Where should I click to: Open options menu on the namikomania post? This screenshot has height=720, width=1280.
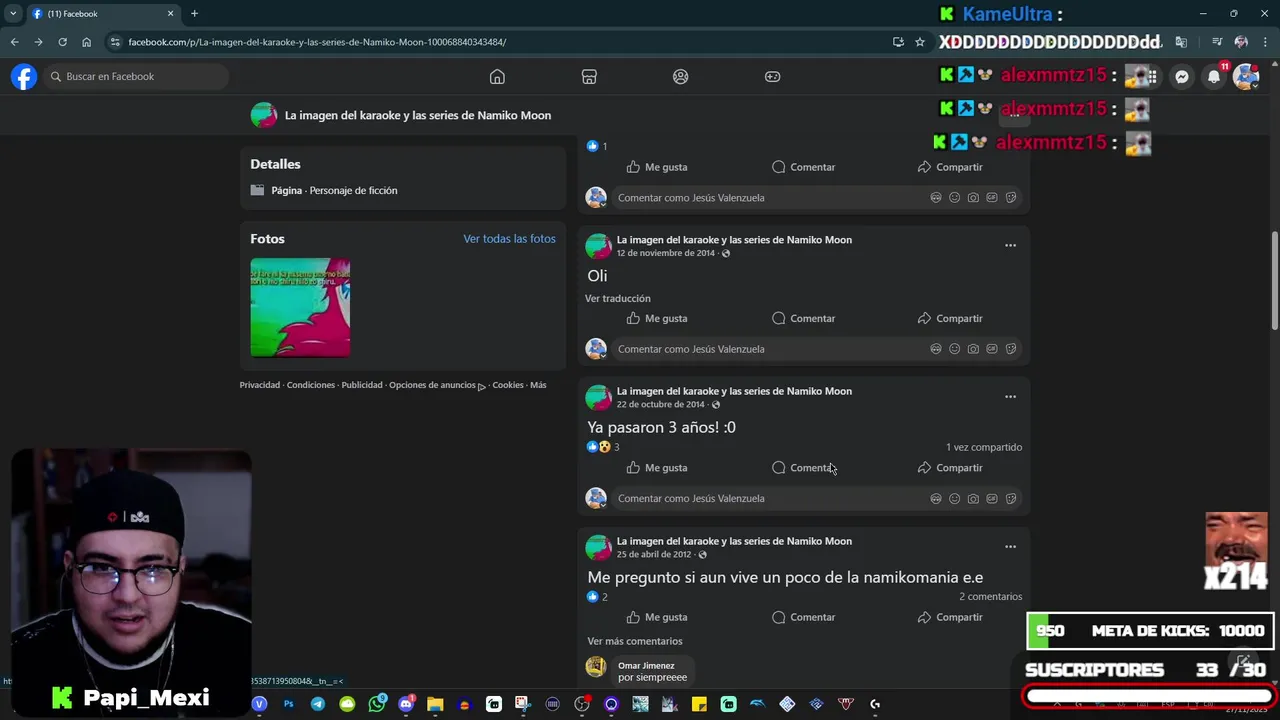point(1010,547)
